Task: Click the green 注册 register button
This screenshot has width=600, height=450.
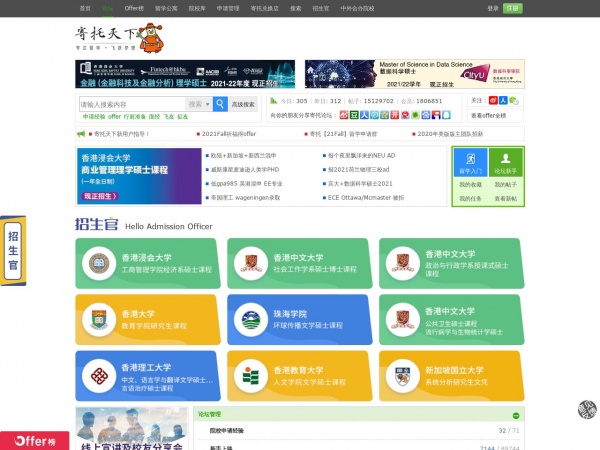Action: point(513,8)
